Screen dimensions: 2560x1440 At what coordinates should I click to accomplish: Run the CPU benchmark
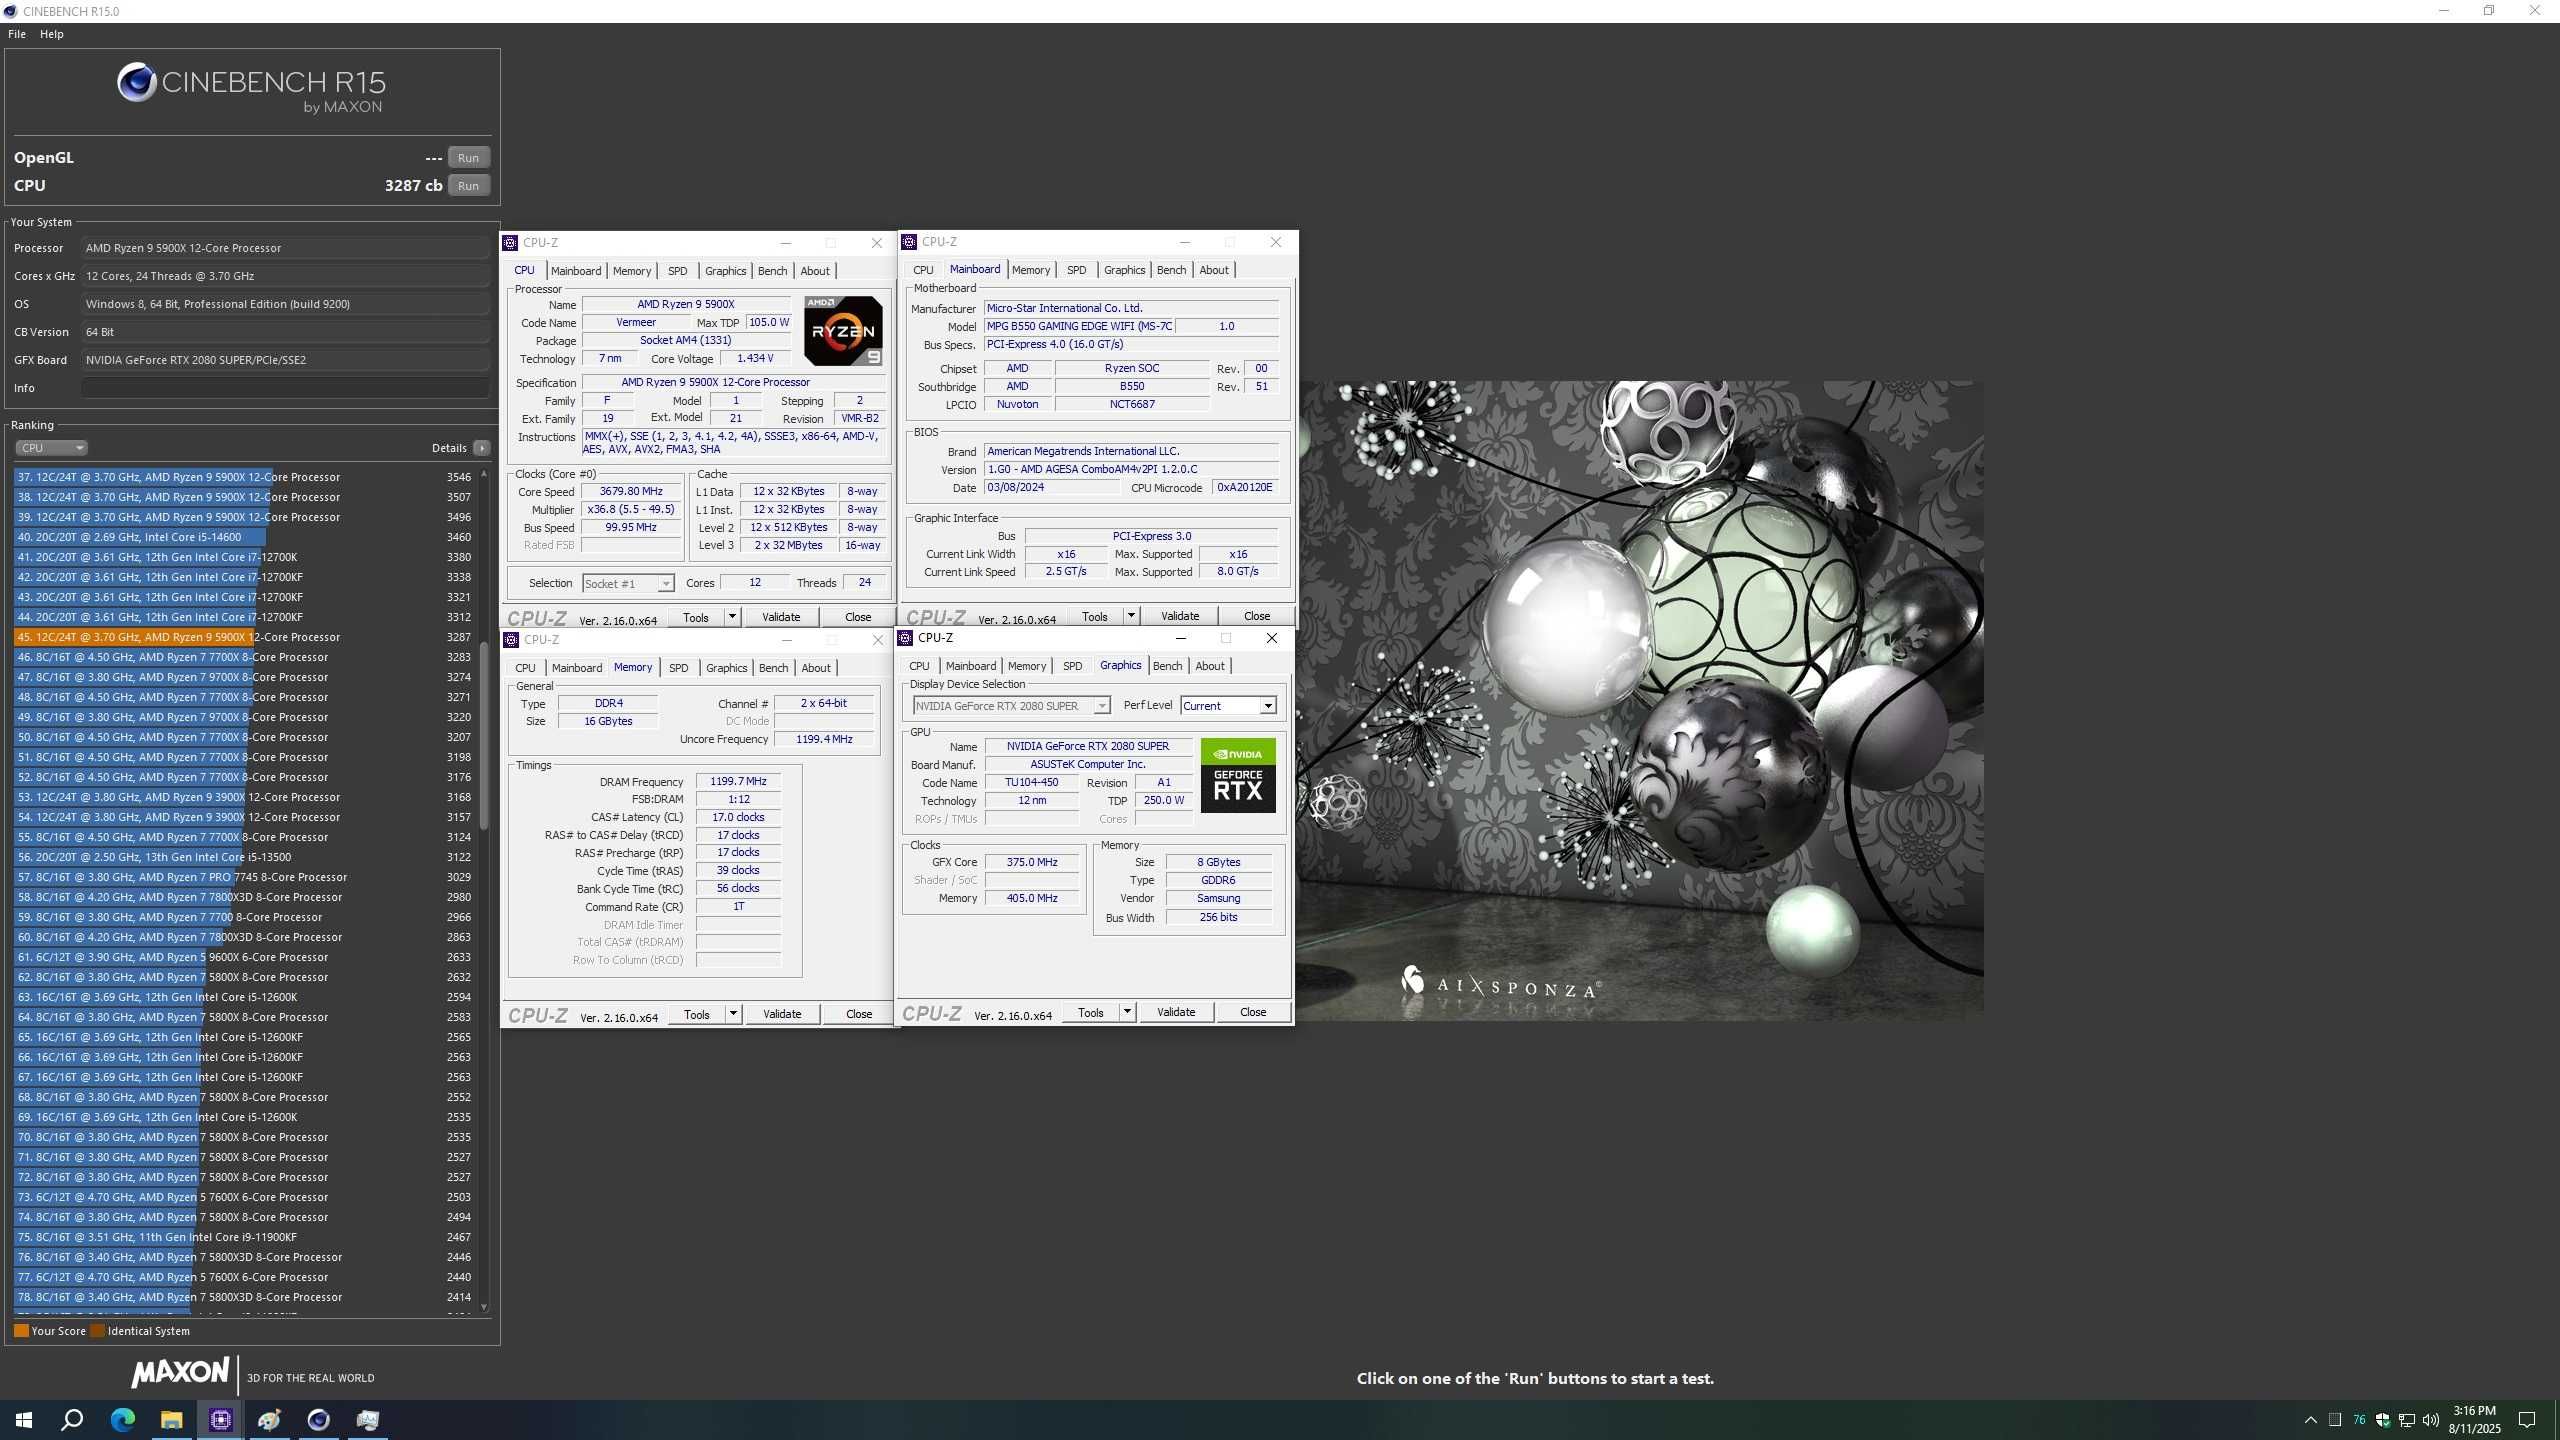[468, 186]
